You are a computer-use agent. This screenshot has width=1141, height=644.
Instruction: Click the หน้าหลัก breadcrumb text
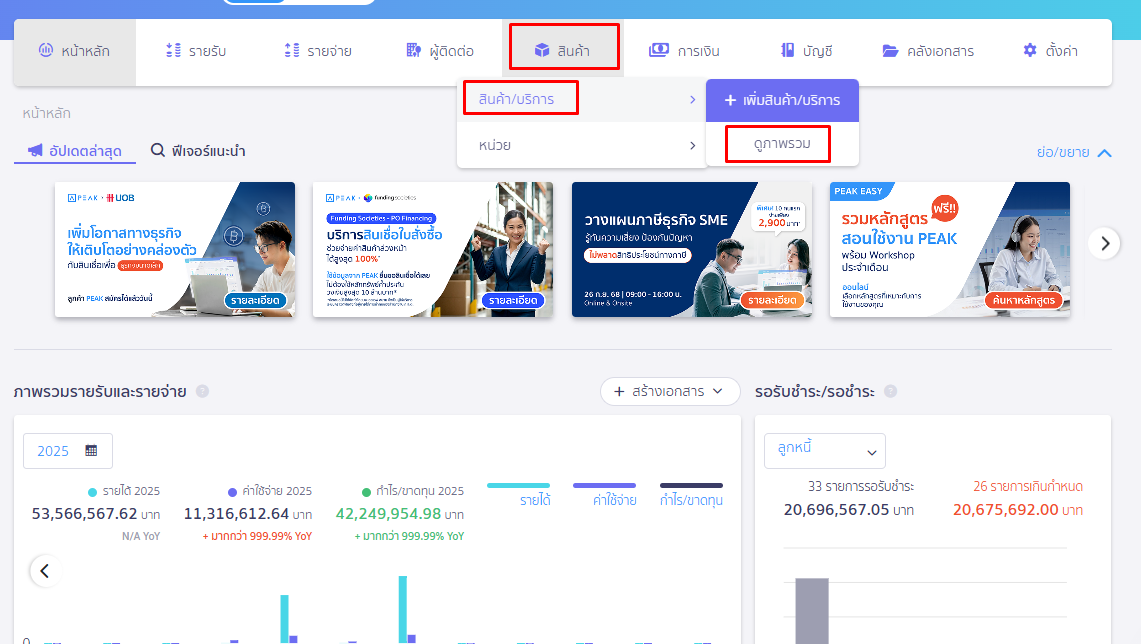(x=47, y=114)
